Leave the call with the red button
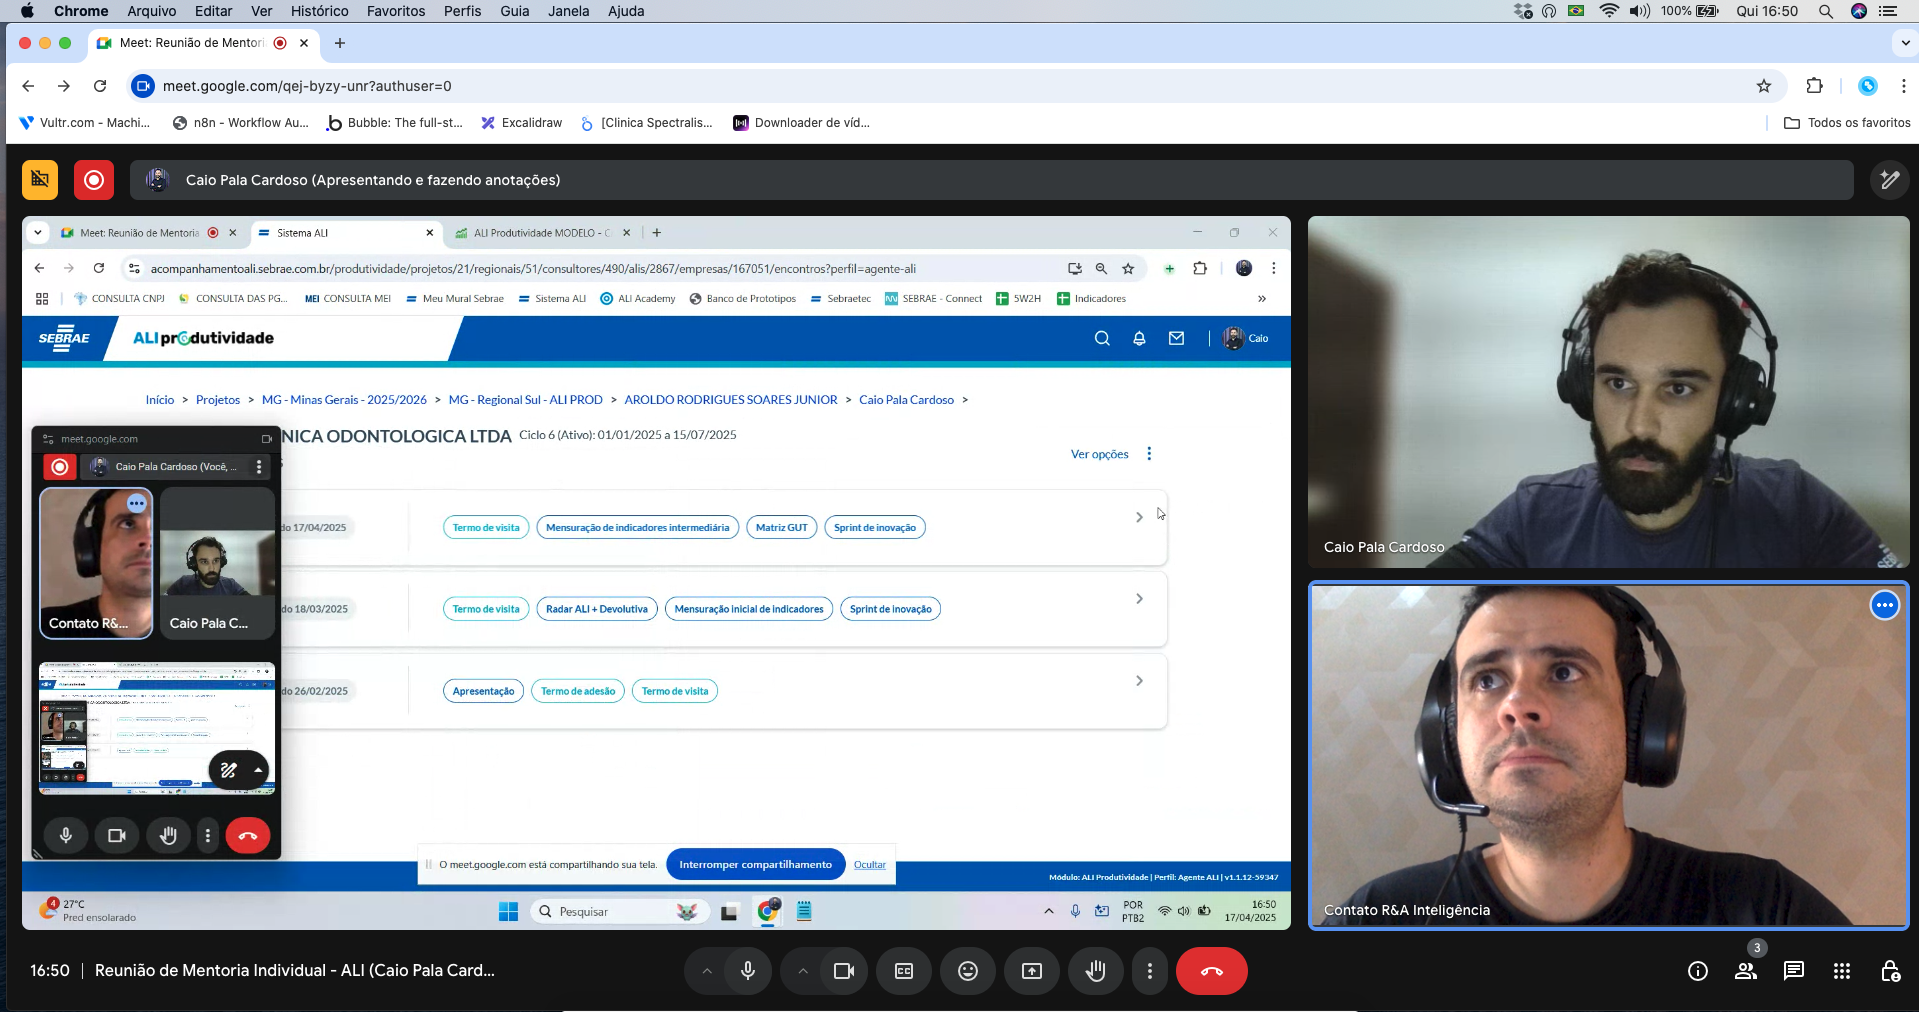 point(1212,971)
